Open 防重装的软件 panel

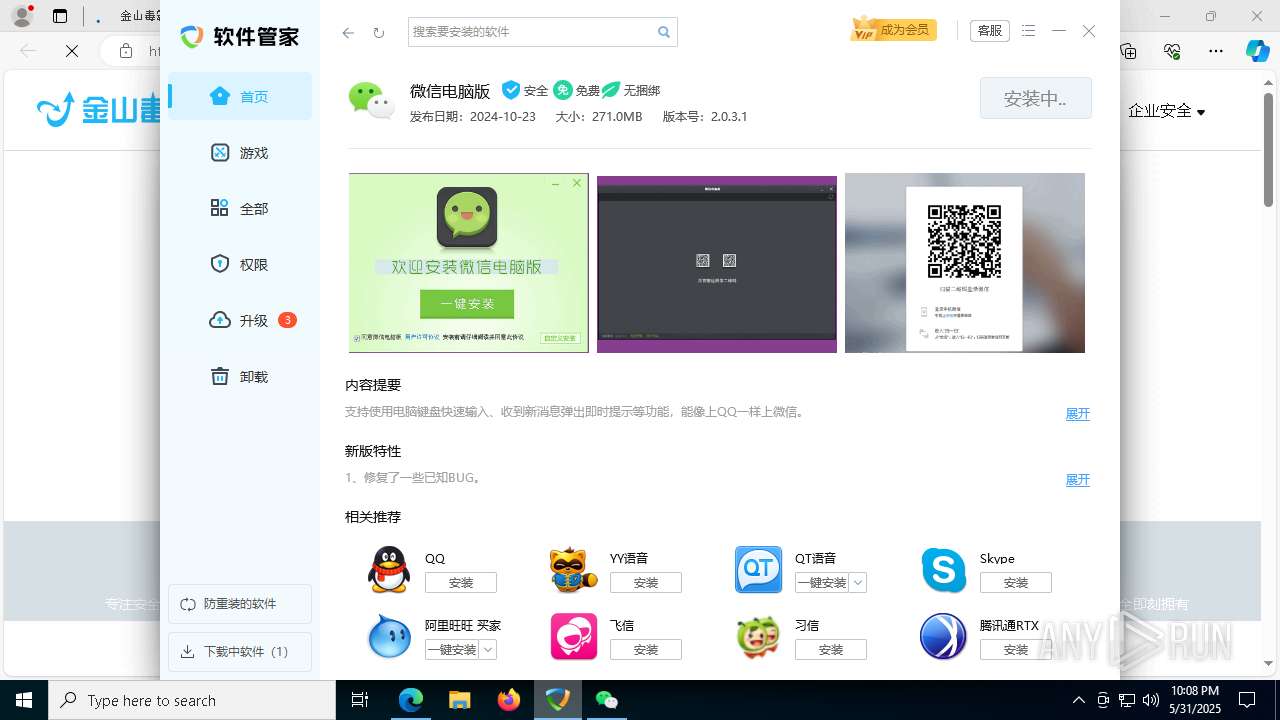coord(240,604)
